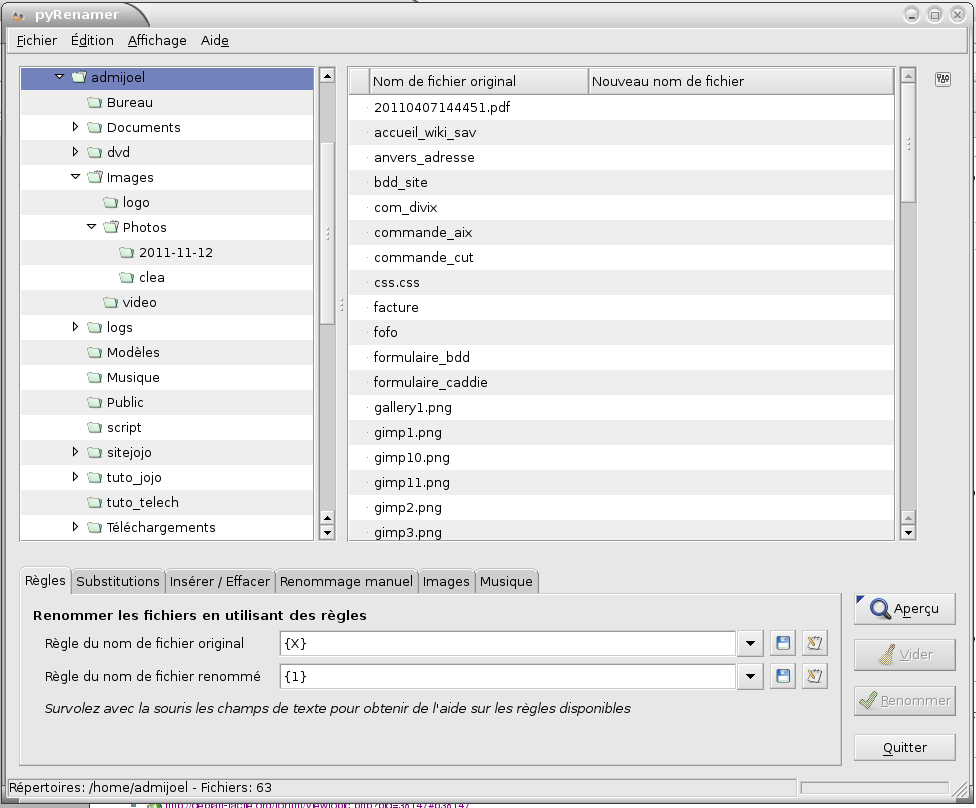This screenshot has width=976, height=808.
Task: Switch to the Insérer / Effacer tab
Action: click(220, 581)
